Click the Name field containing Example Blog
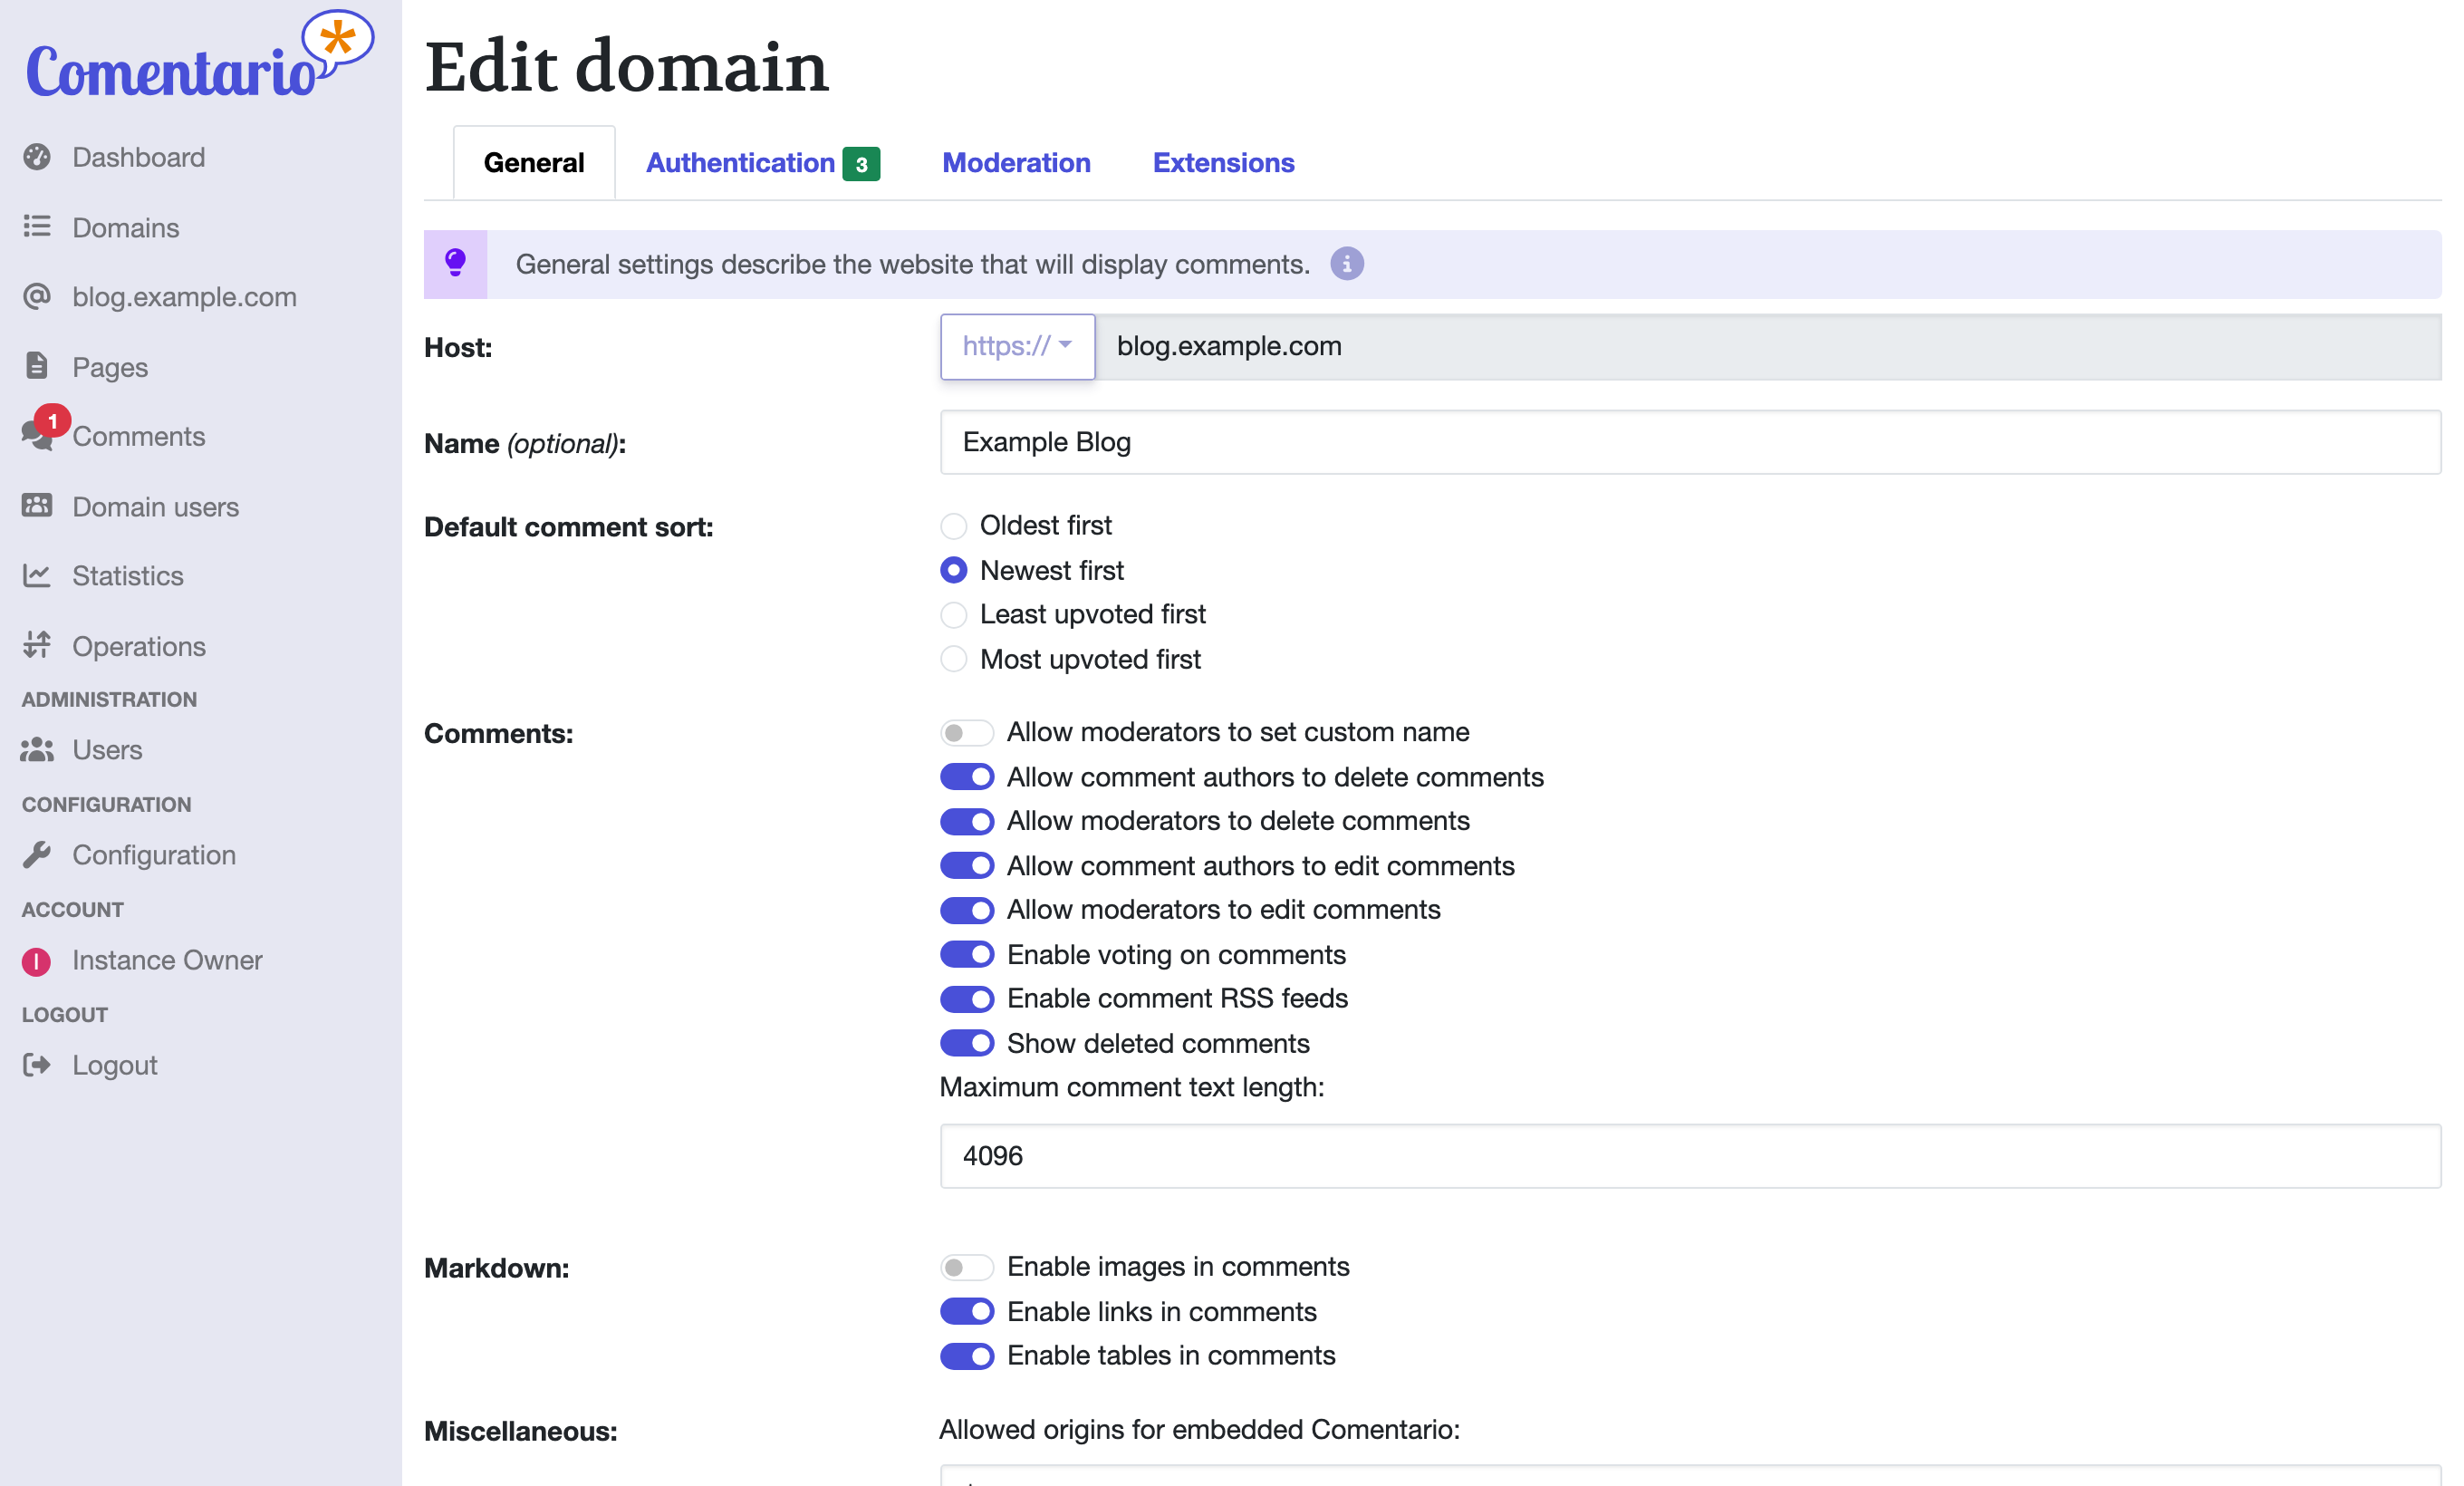This screenshot has width=2464, height=1486. 1690,442
